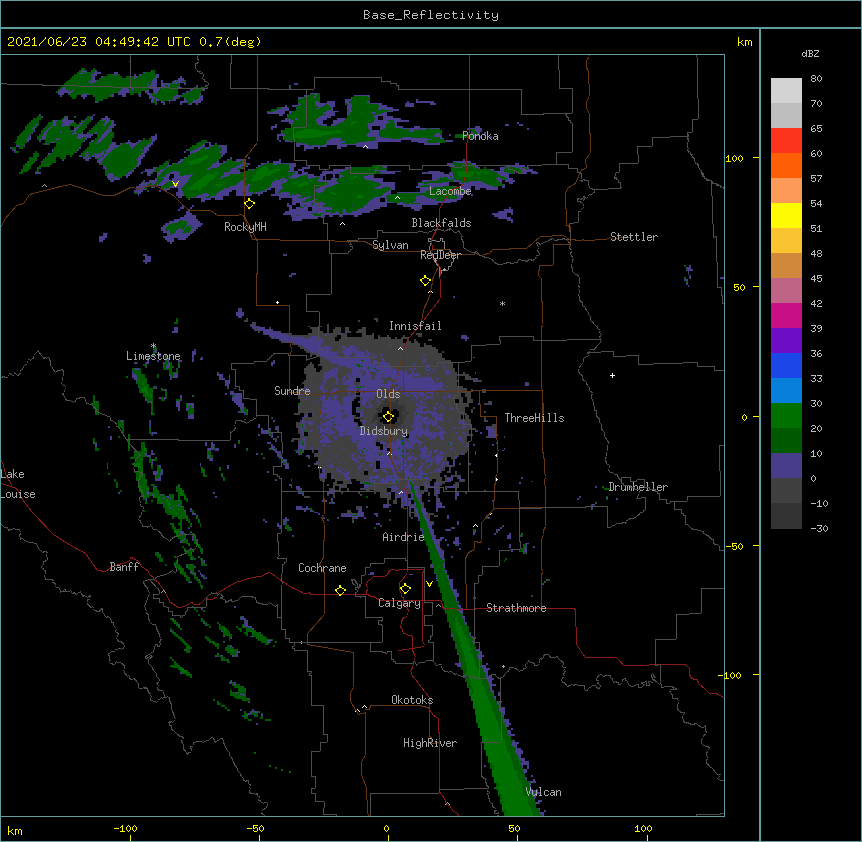Screen dimensions: 862x842
Task: Click the 0.7(deg) elevation label
Action: [x=230, y=42]
